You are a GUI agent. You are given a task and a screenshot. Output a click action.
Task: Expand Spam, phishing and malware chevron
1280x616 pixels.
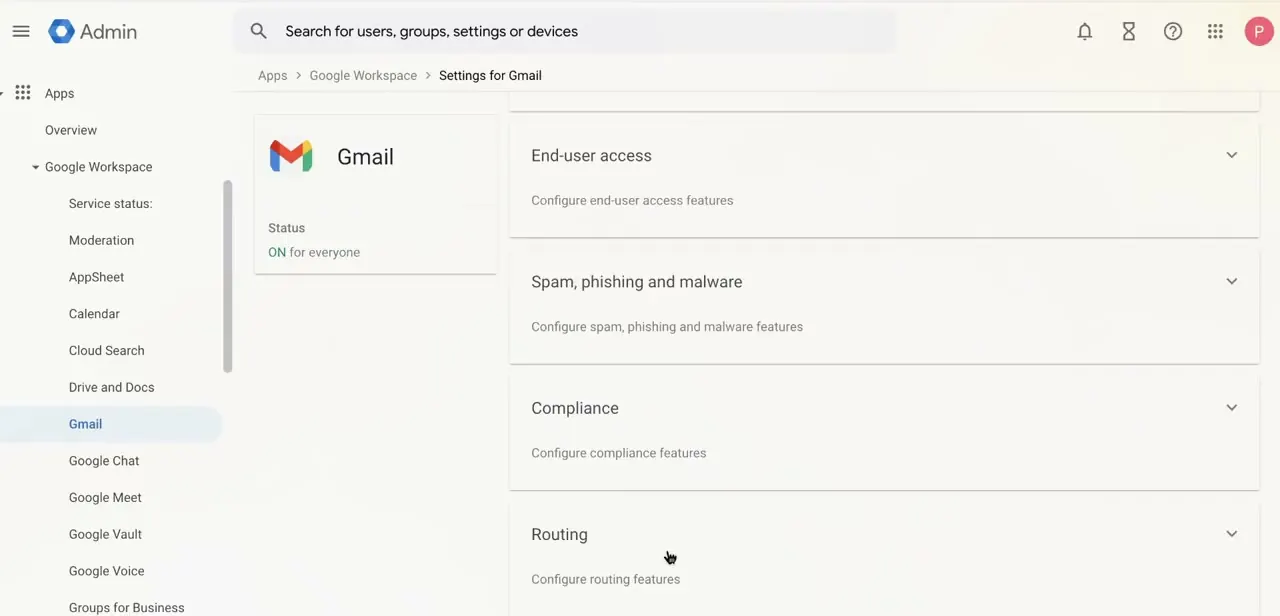(1231, 281)
